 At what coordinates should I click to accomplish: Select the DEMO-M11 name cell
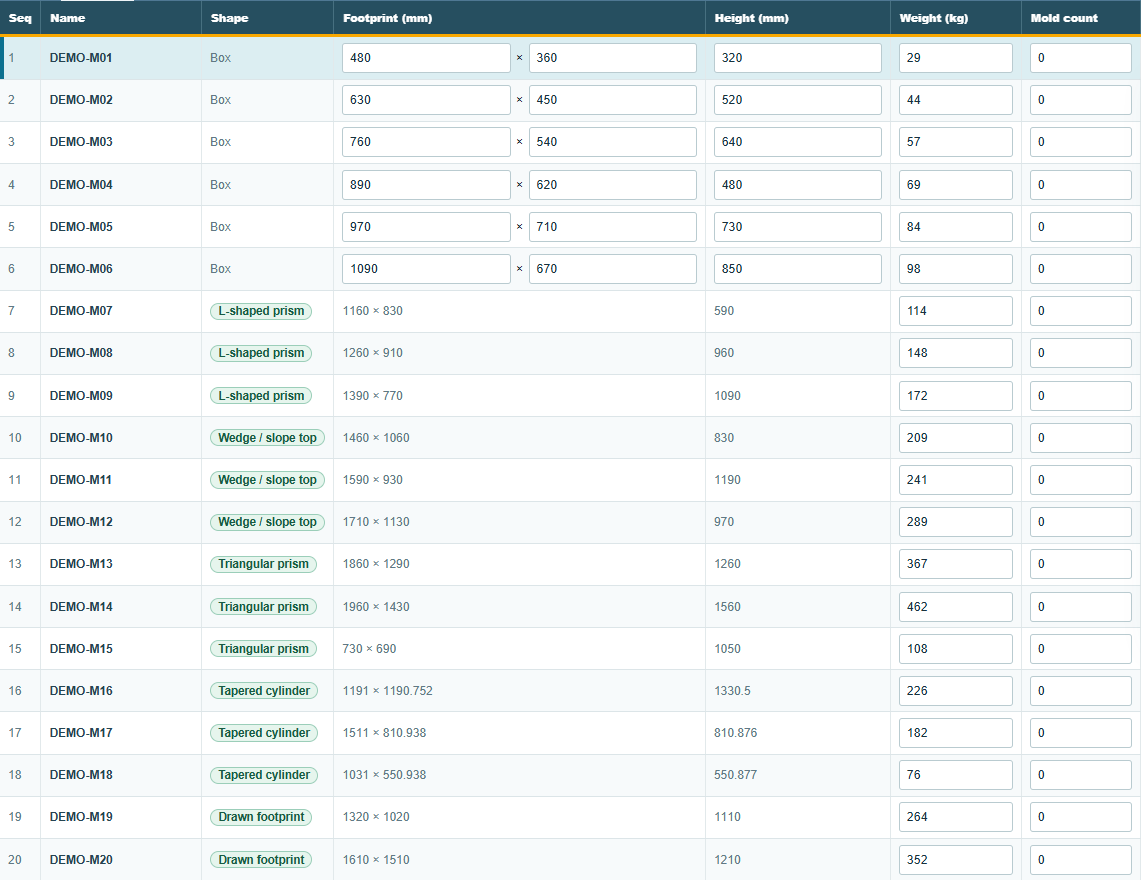click(121, 480)
